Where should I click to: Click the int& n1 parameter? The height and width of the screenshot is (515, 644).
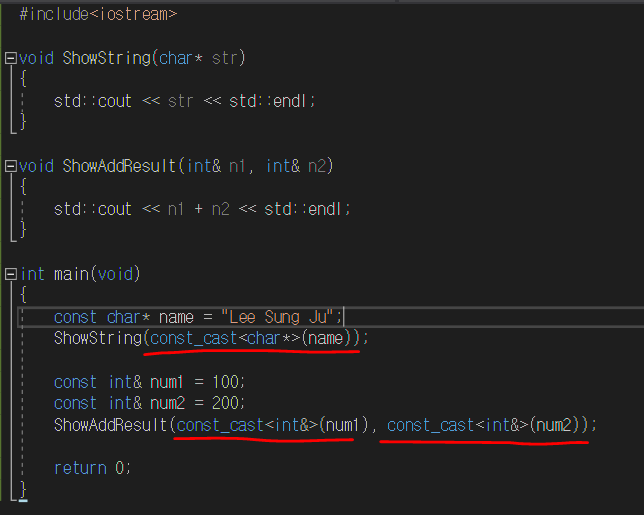click(216, 166)
